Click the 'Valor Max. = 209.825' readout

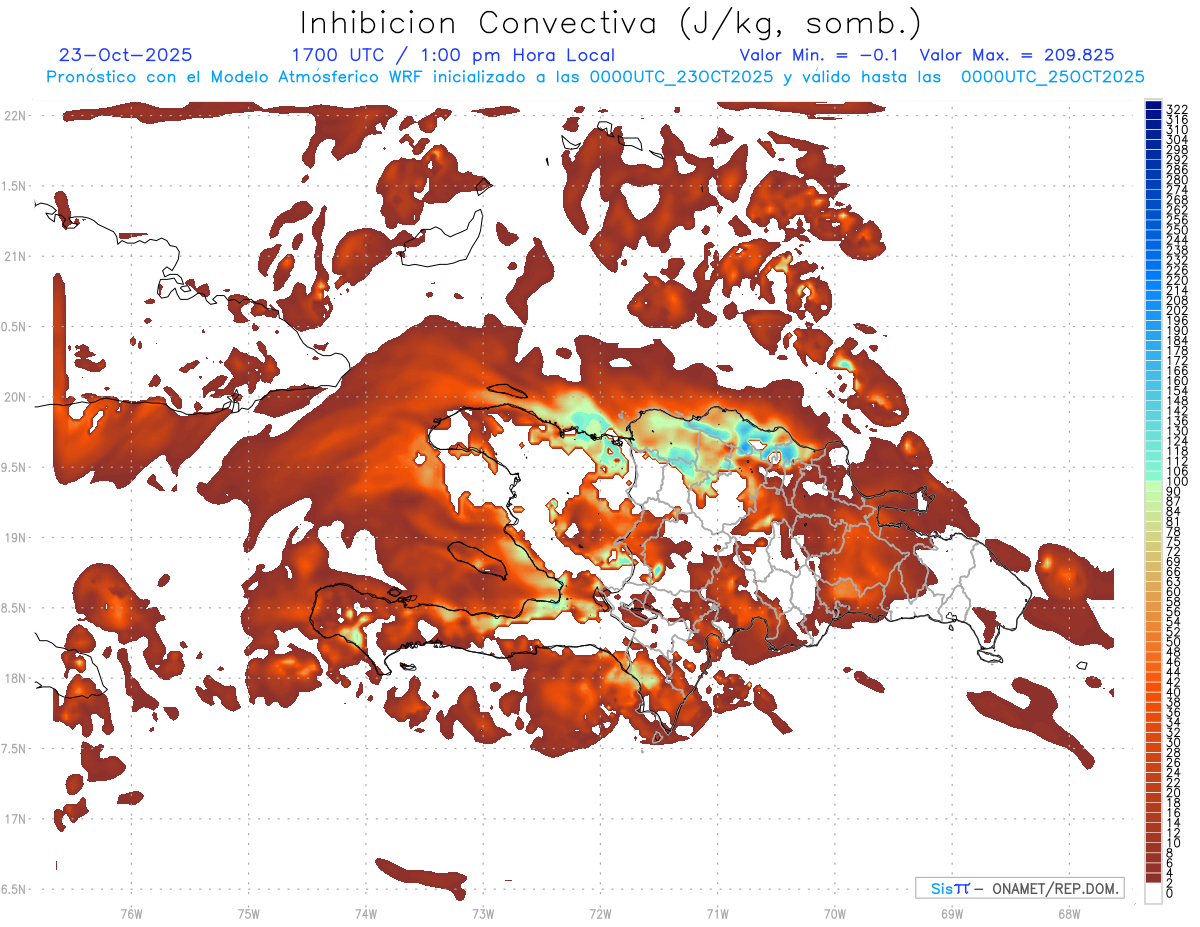[1017, 56]
